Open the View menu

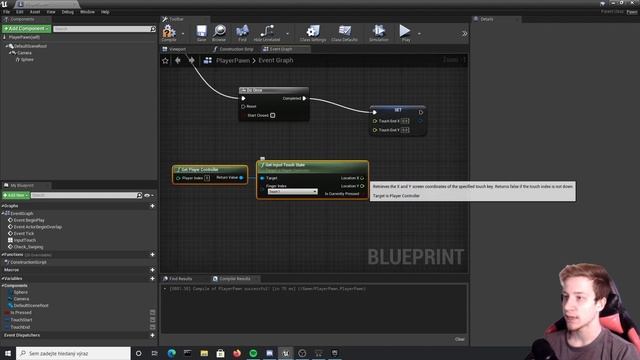point(51,12)
